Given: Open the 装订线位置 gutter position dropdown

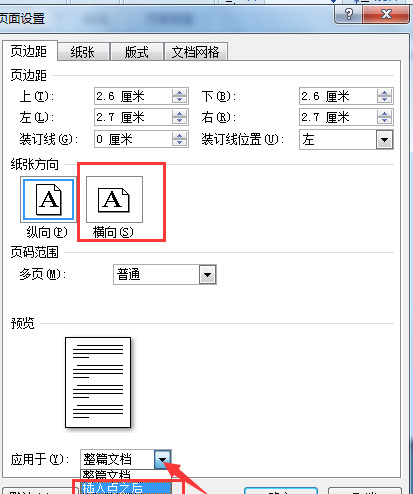Looking at the screenshot, I should tap(384, 140).
